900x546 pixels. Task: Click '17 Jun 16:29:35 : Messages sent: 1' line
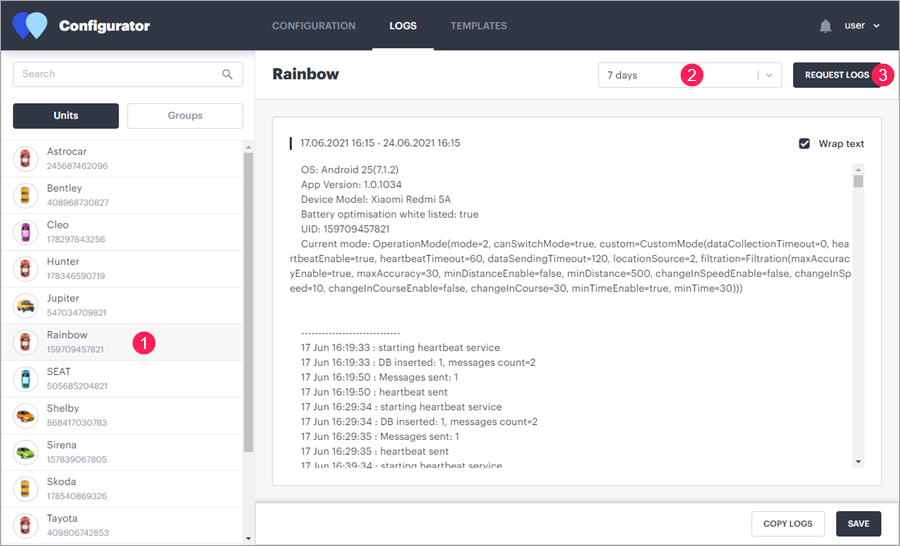pyautogui.click(x=380, y=436)
